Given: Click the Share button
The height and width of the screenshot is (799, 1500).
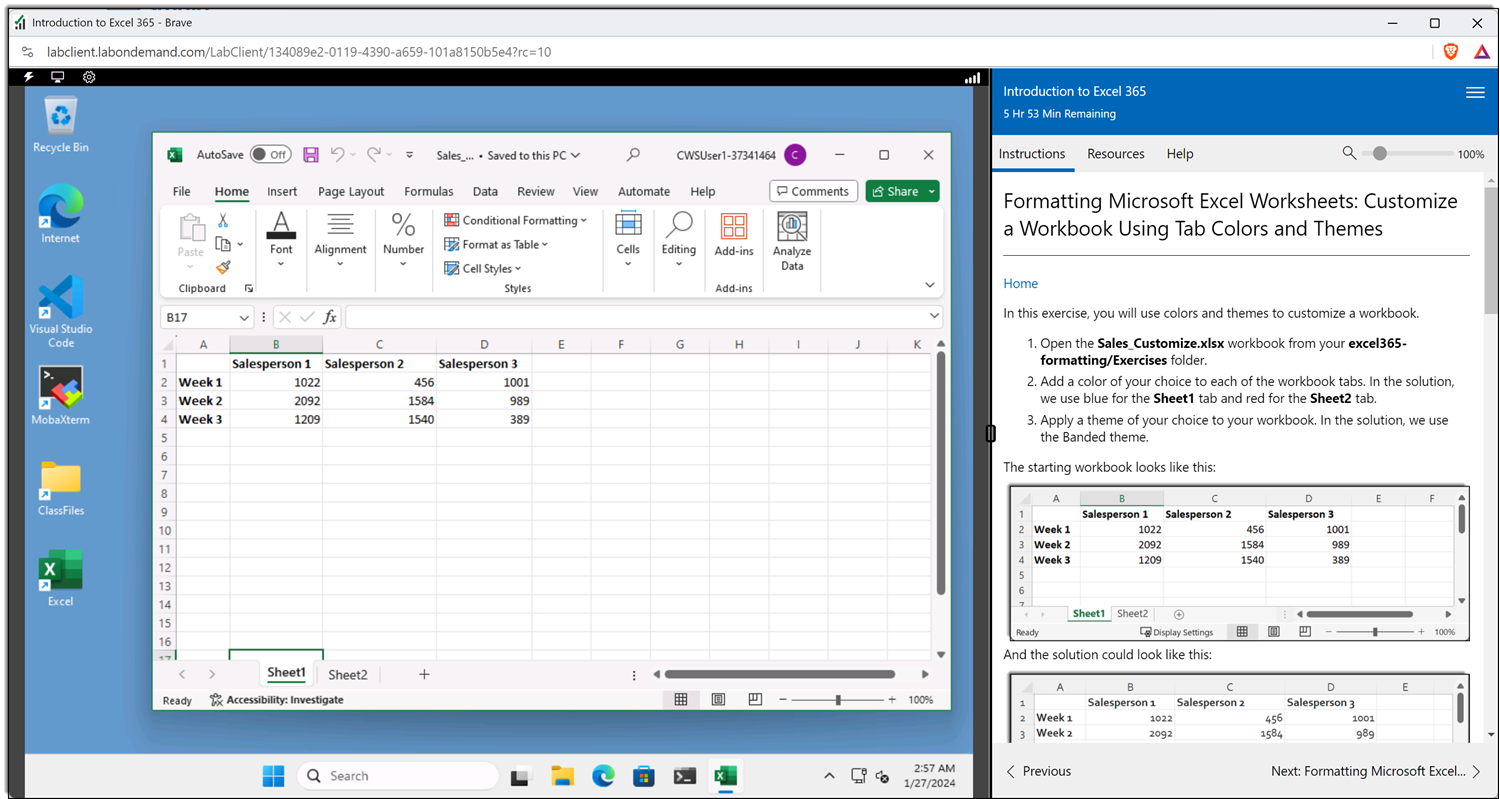Looking at the screenshot, I should pos(895,191).
